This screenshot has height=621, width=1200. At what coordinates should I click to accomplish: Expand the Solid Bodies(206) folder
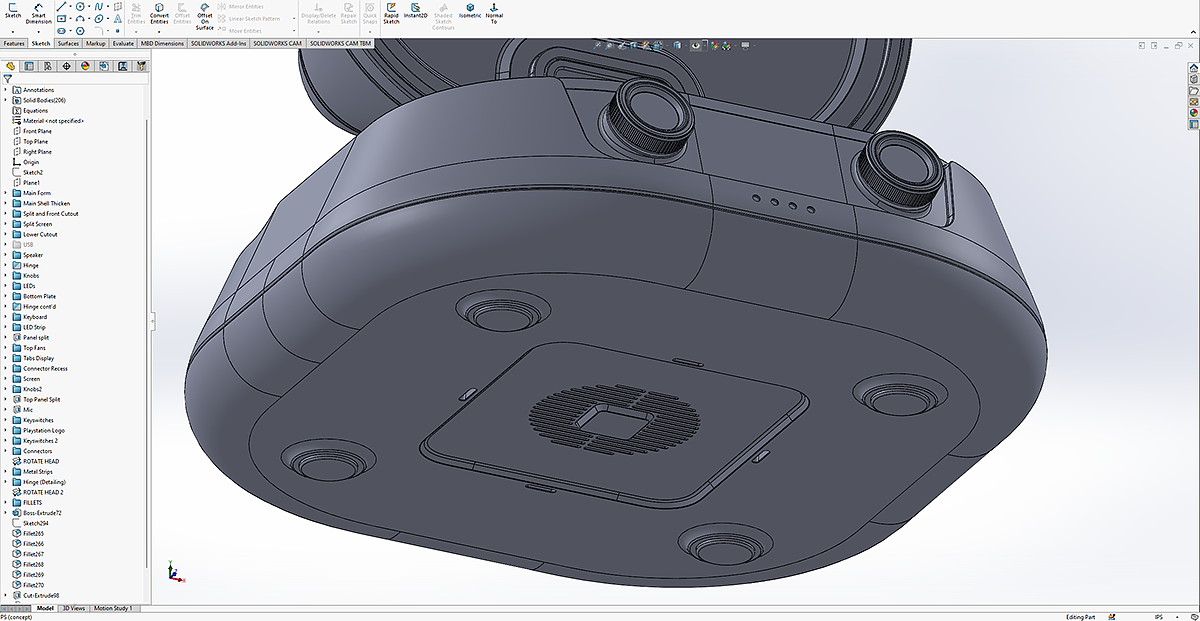point(6,100)
